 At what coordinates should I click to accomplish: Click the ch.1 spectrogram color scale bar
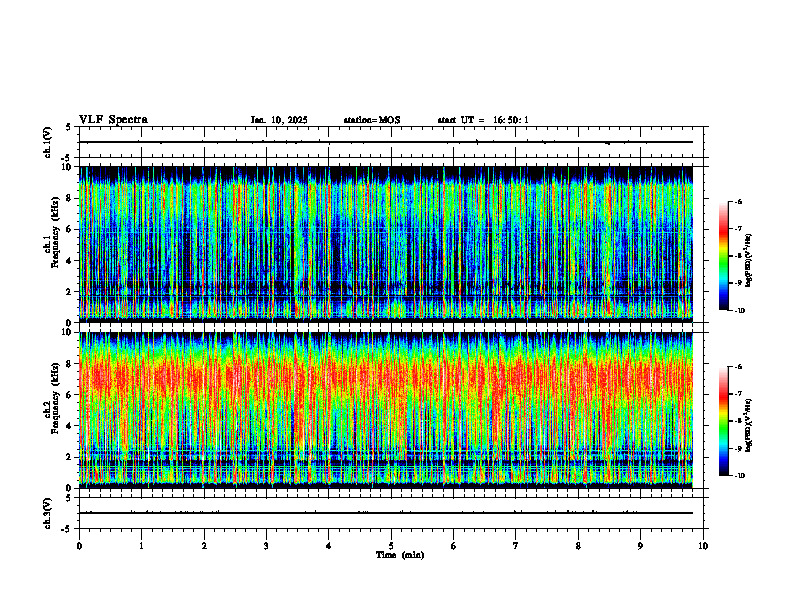723,256
